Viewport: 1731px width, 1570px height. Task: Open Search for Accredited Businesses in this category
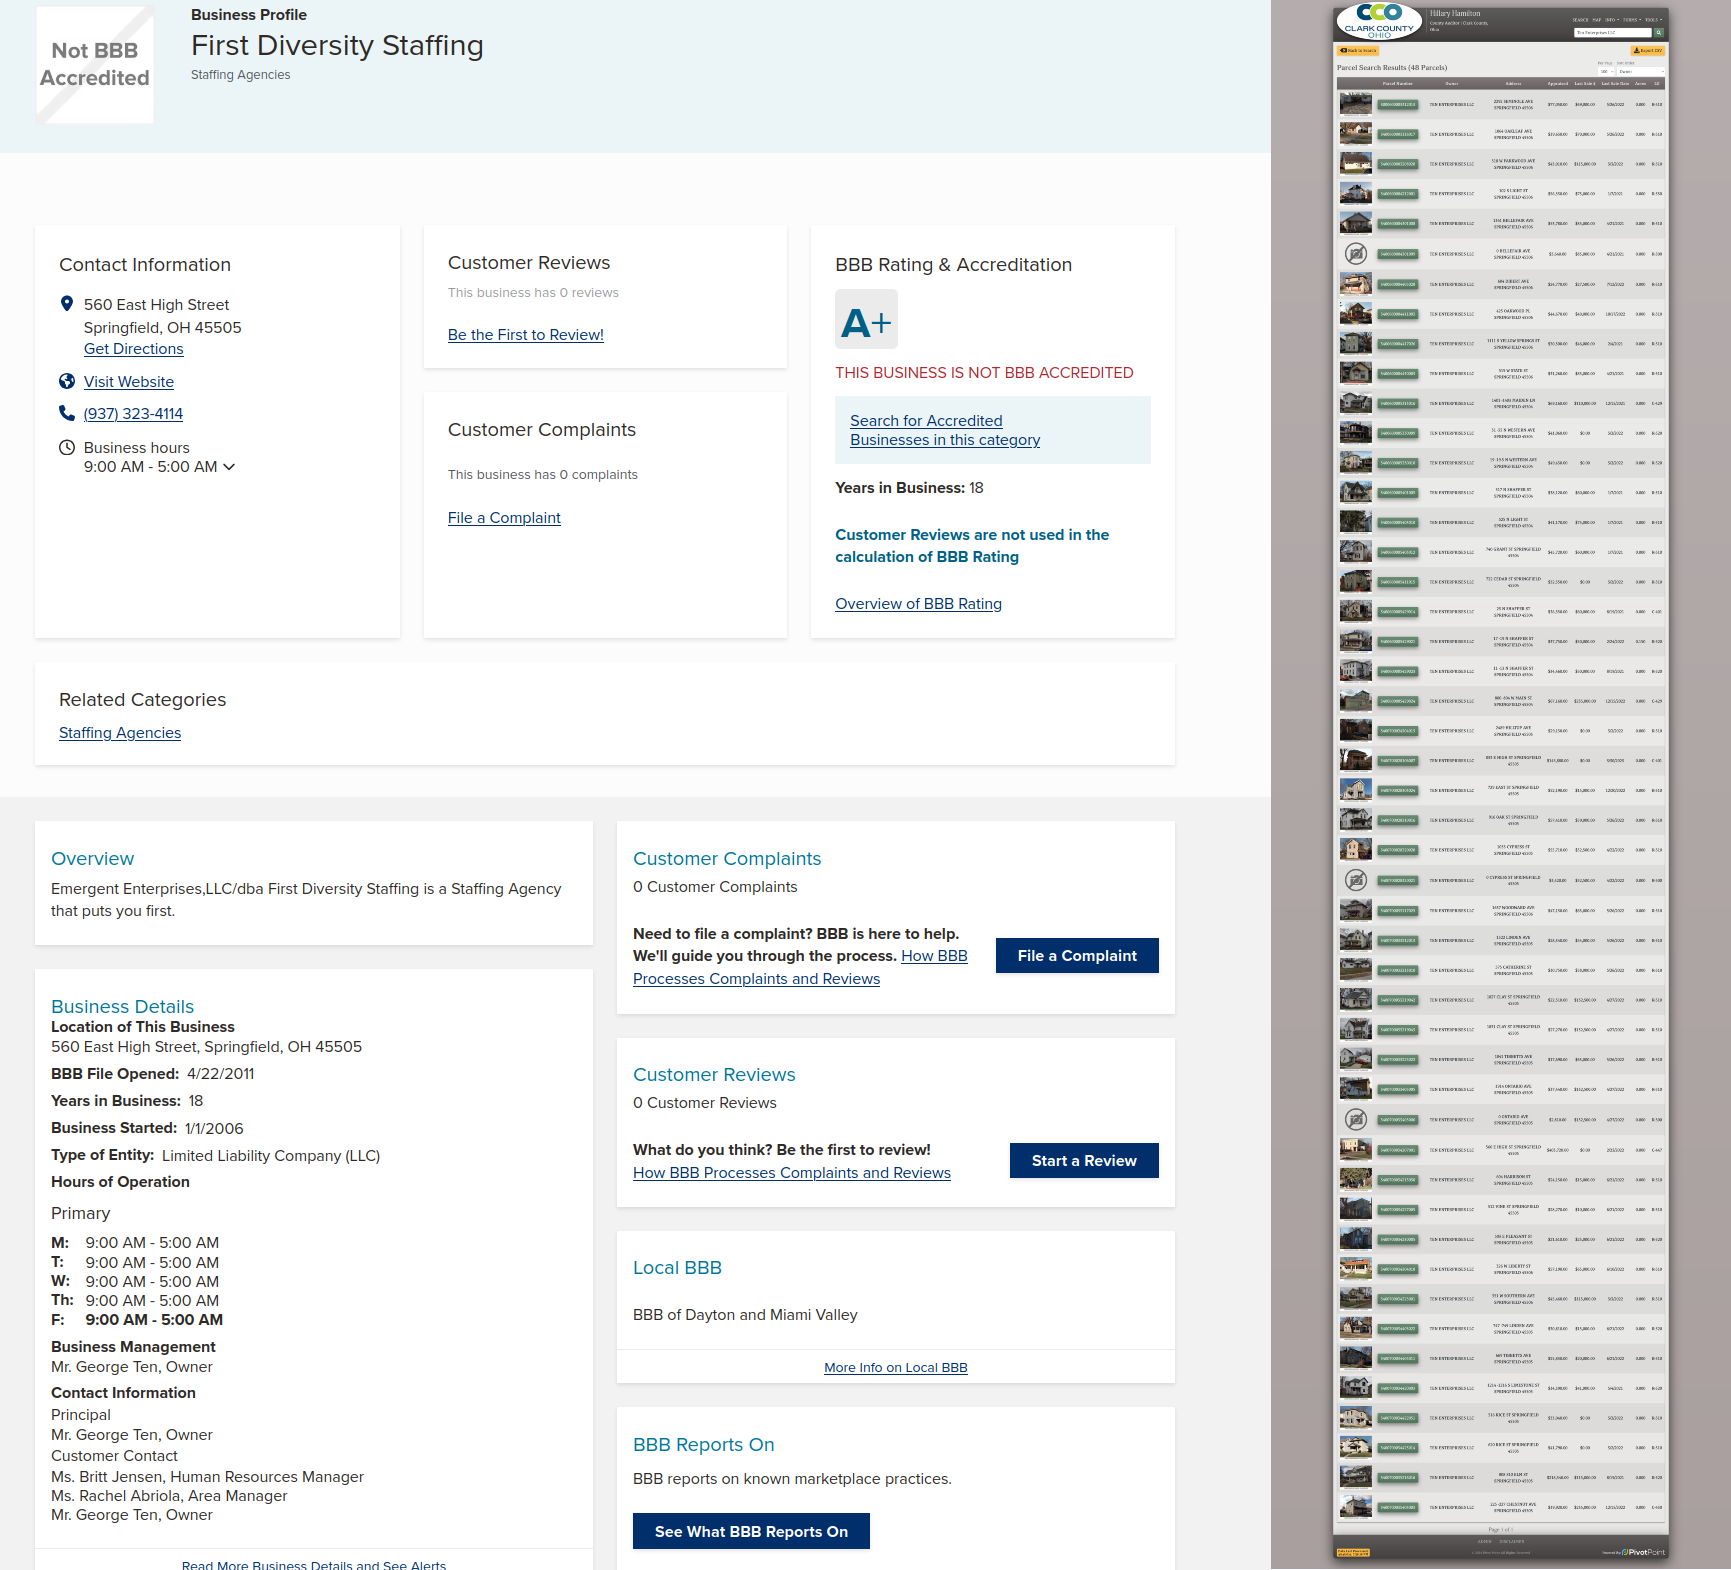pyautogui.click(x=945, y=430)
